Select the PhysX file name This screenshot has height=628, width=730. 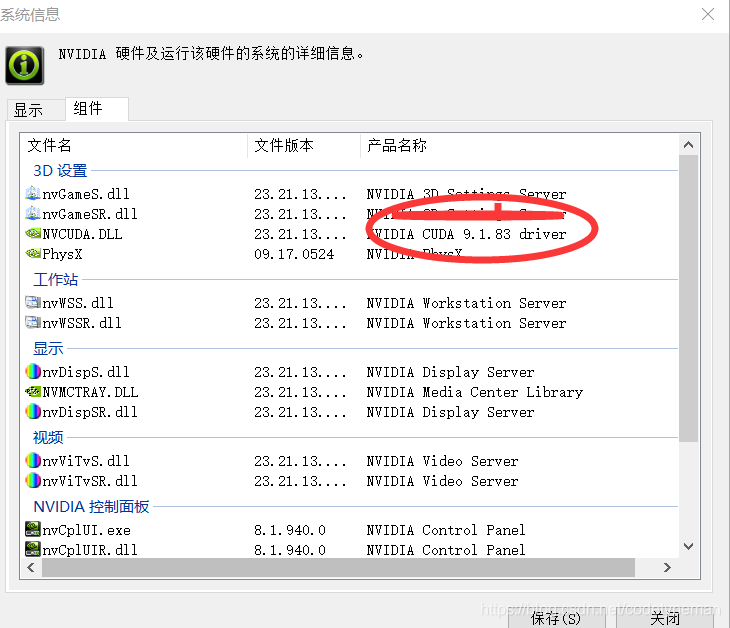[62, 254]
